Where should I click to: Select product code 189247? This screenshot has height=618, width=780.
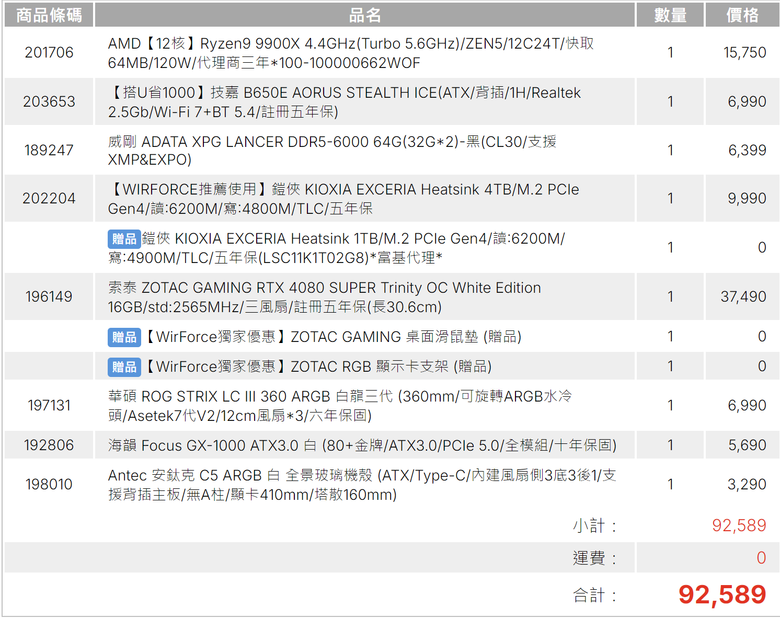click(x=49, y=150)
